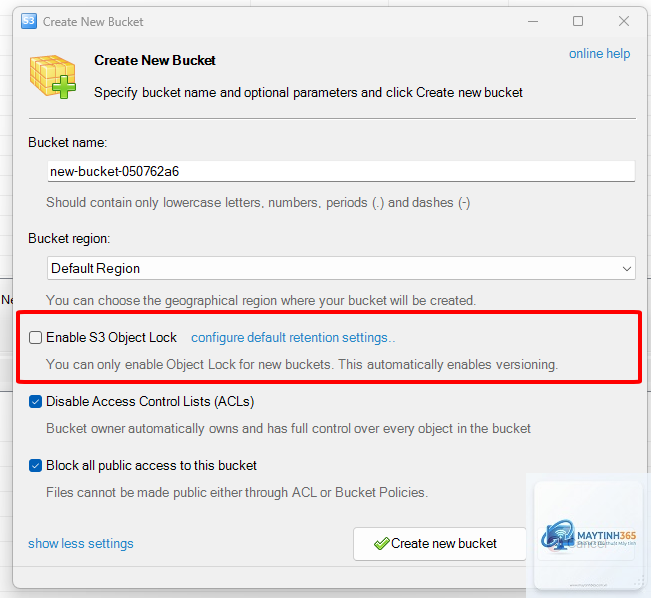Click the yellow bucket with plus icon
Viewport: 651px width, 598px height.
(53, 77)
